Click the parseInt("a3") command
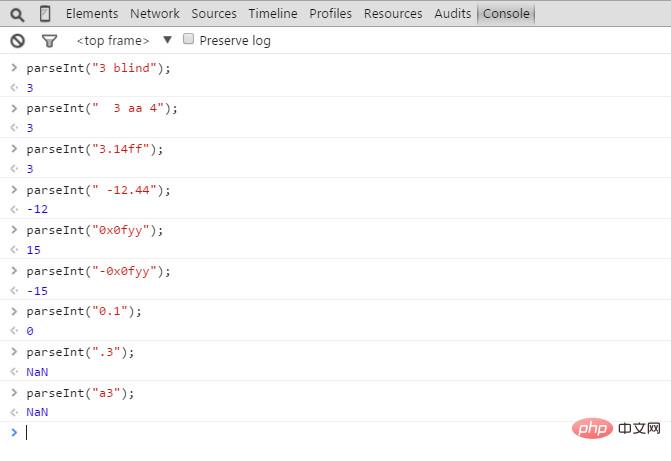 pyautogui.click(x=80, y=393)
